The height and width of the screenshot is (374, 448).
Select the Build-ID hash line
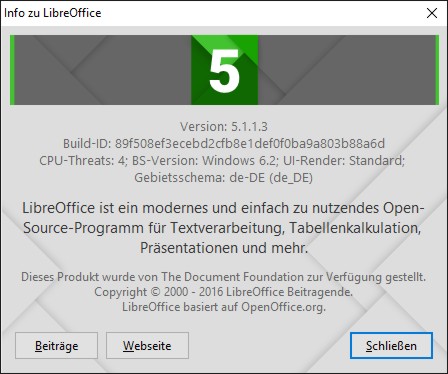[224, 144]
